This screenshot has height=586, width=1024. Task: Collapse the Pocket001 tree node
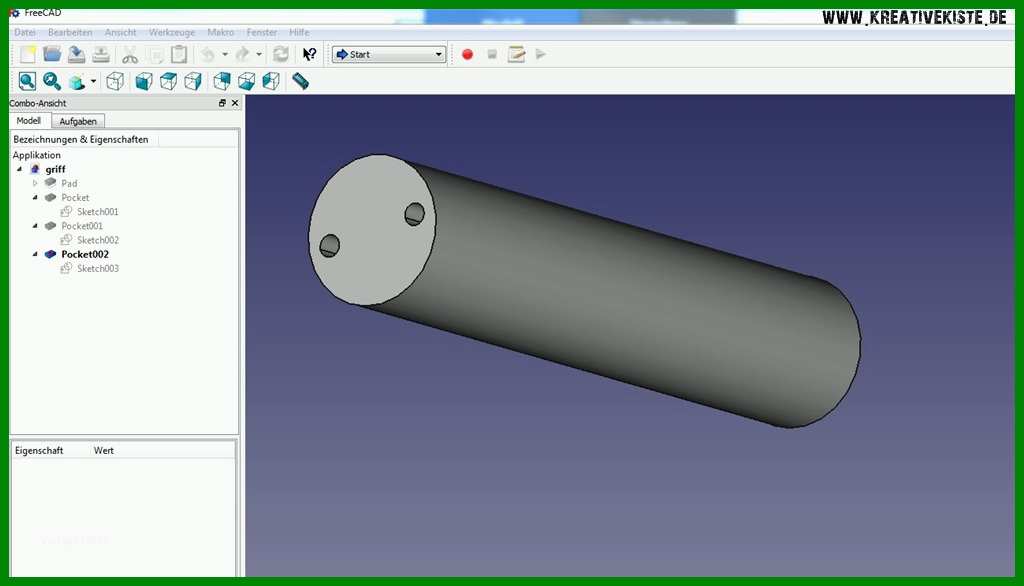(x=35, y=226)
